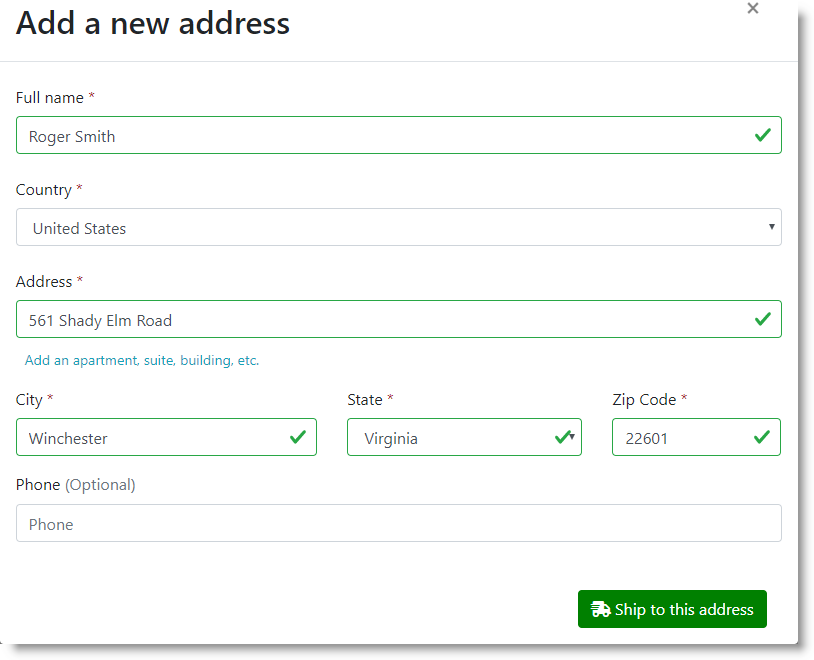Click the Full name label

[50, 98]
